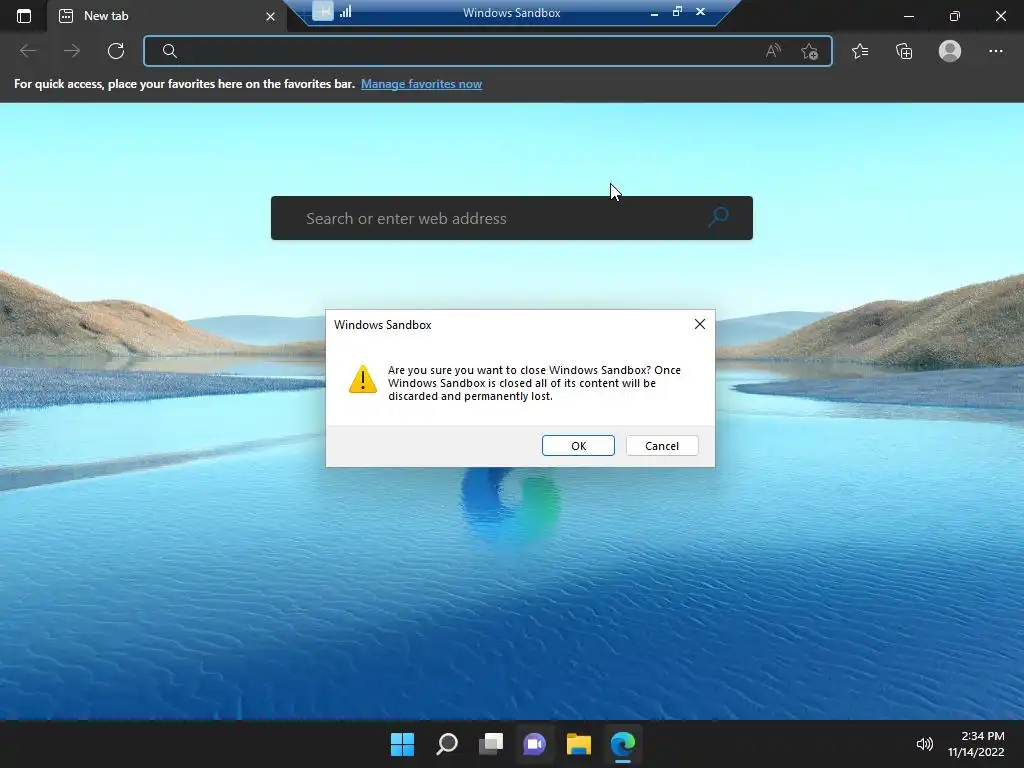Click the volume speaker tray icon
The width and height of the screenshot is (1024, 768).
[924, 744]
